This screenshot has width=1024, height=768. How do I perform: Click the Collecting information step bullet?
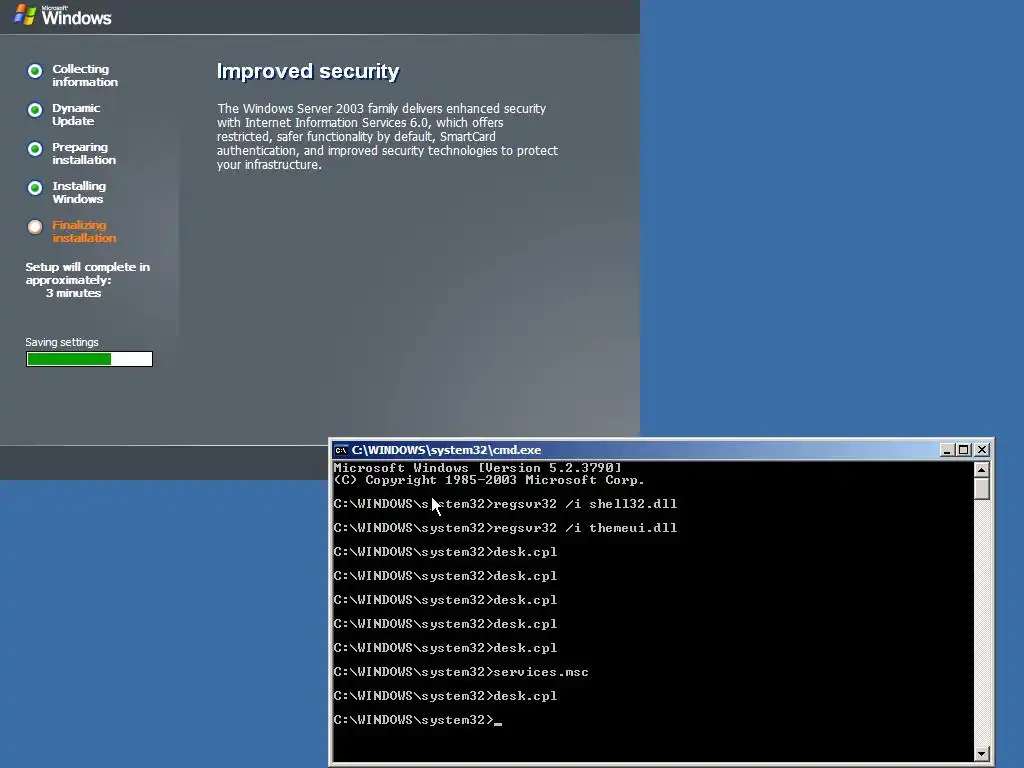35,71
